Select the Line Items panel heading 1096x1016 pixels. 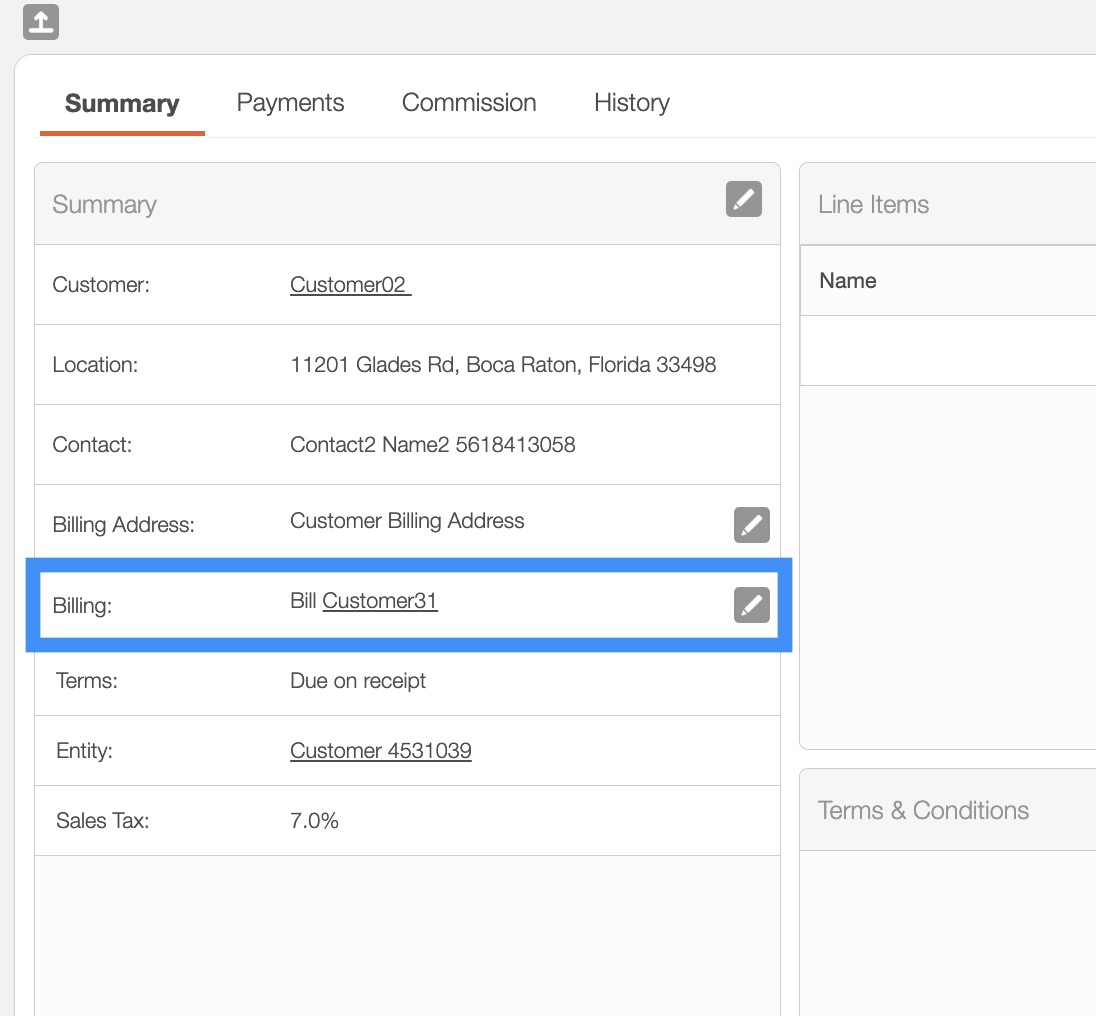pos(873,205)
